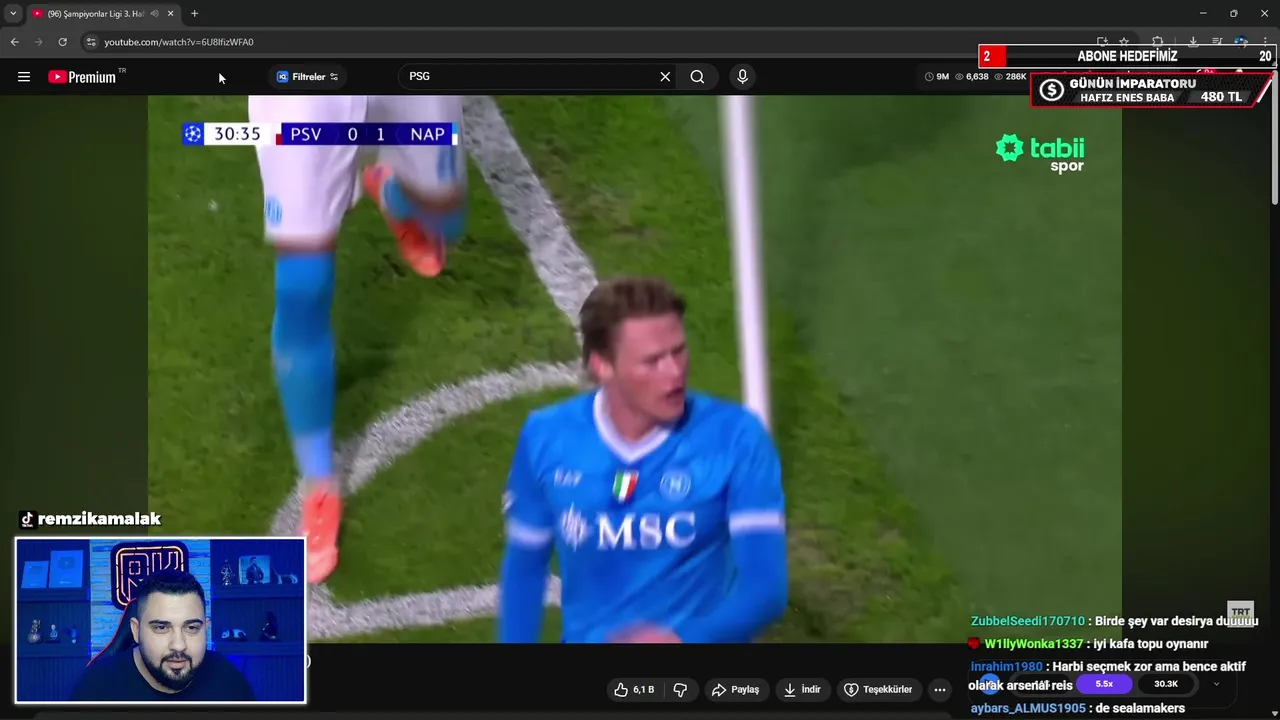Viewport: 1280px width, 720px height.
Task: Install app icon in address bar
Action: pyautogui.click(x=1102, y=42)
